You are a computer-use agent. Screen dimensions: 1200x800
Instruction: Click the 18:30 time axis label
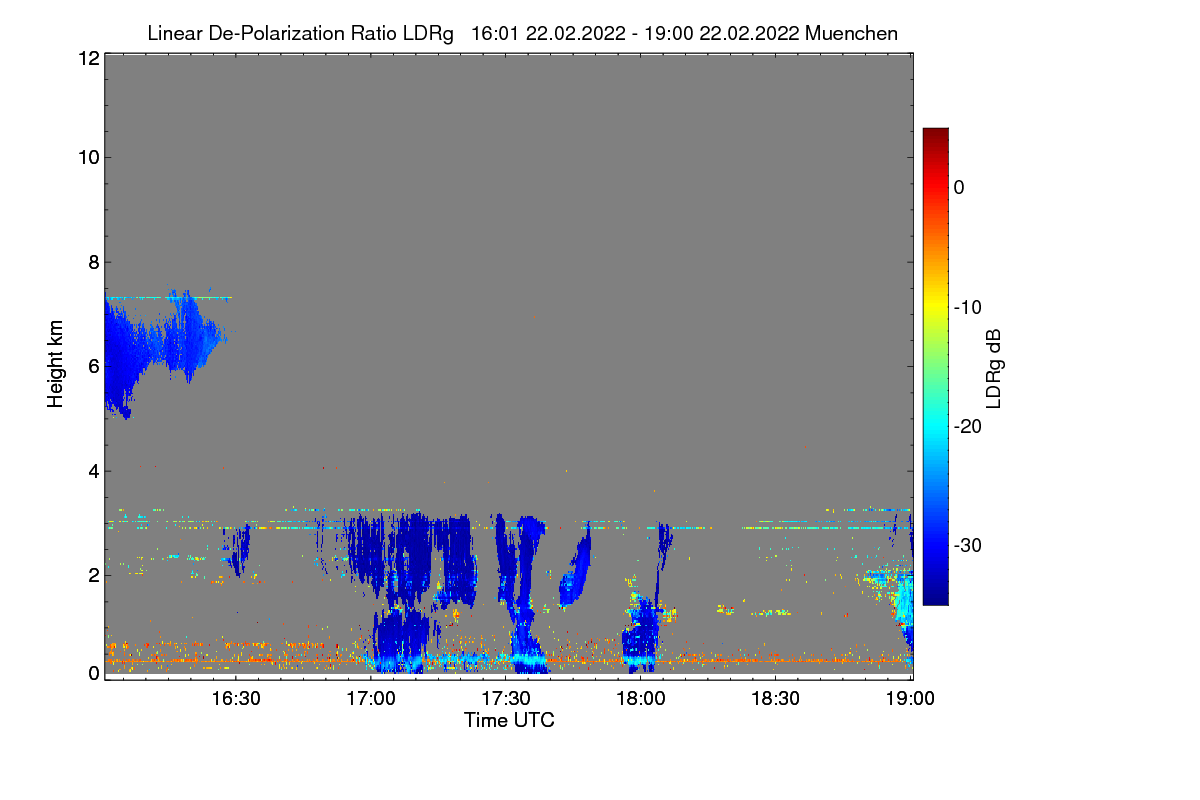tap(775, 699)
